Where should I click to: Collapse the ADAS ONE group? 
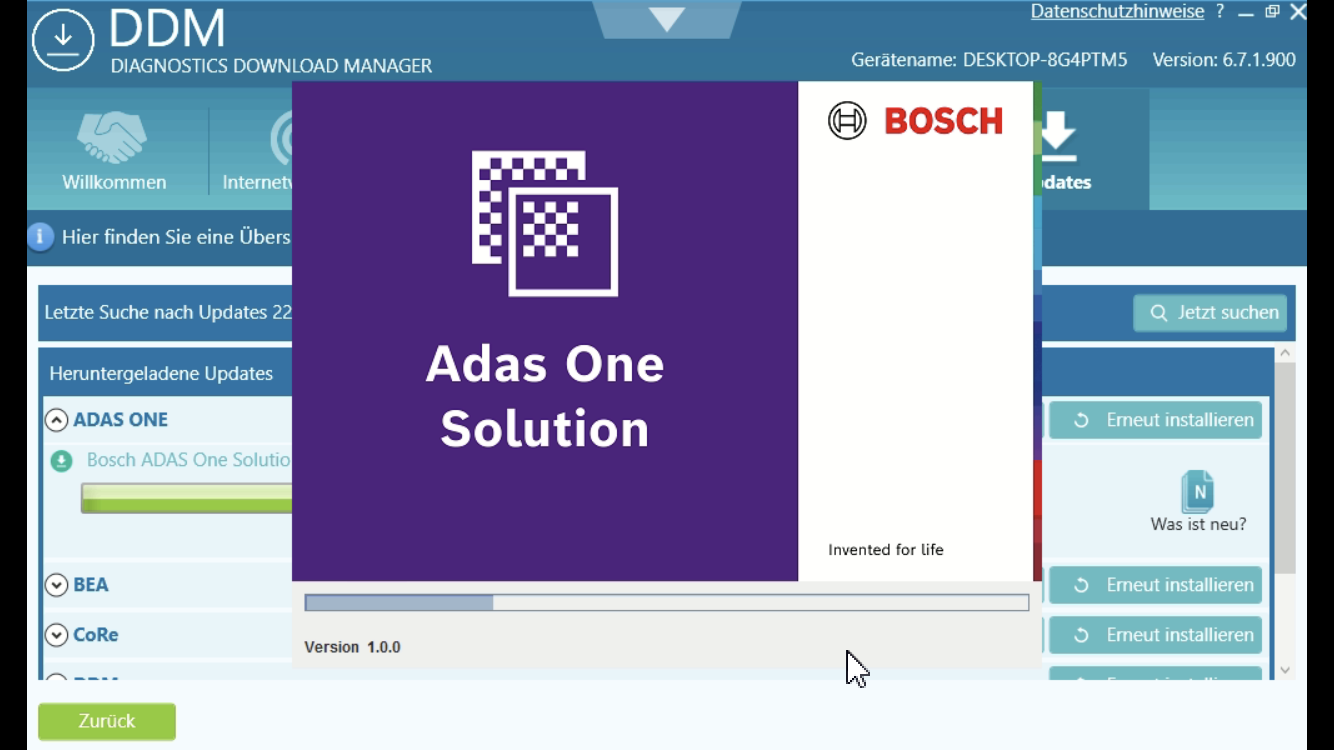(x=56, y=420)
